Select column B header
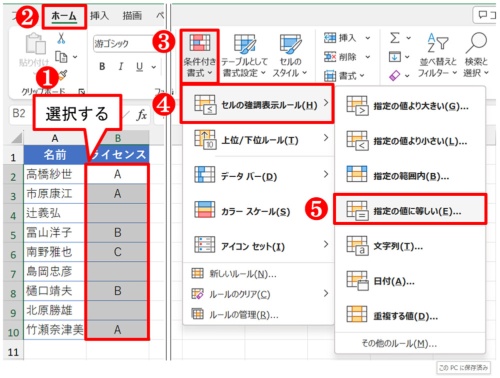500x378 pixels. tap(118, 138)
